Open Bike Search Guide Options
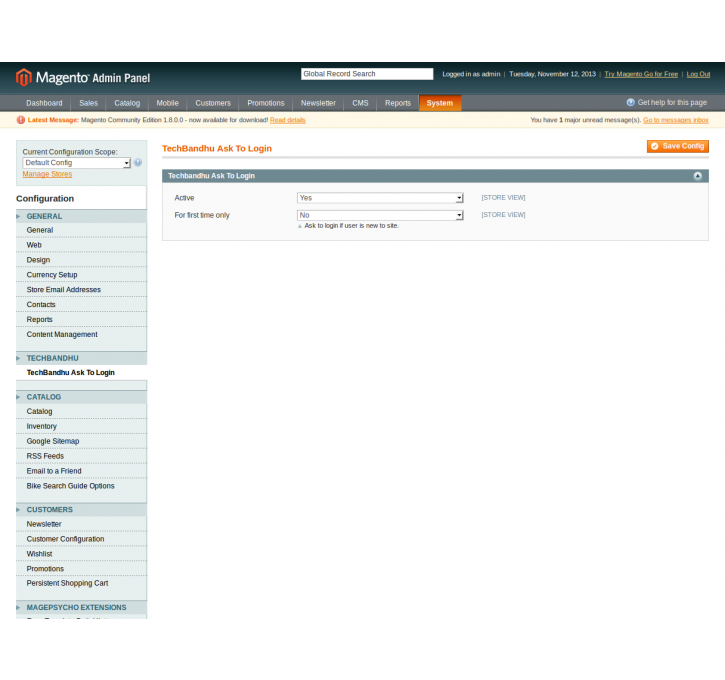 point(81,486)
